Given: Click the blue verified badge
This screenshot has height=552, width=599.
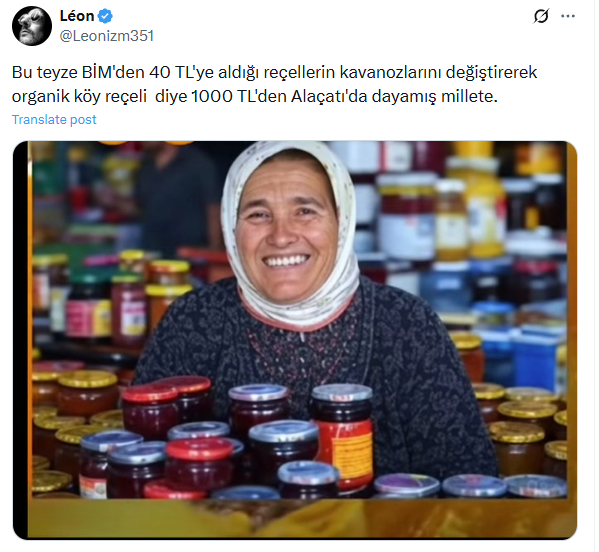Looking at the screenshot, I should coord(105,16).
